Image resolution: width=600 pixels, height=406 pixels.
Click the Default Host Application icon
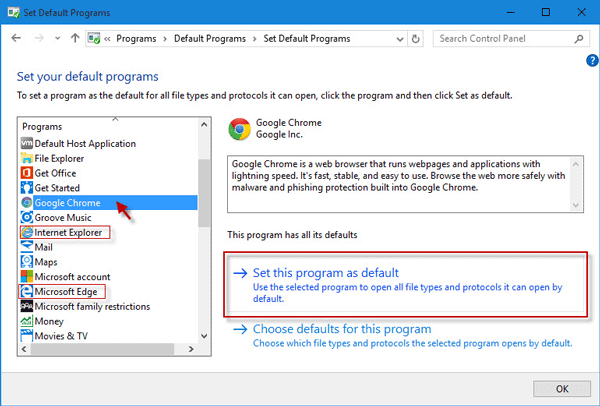[27, 143]
